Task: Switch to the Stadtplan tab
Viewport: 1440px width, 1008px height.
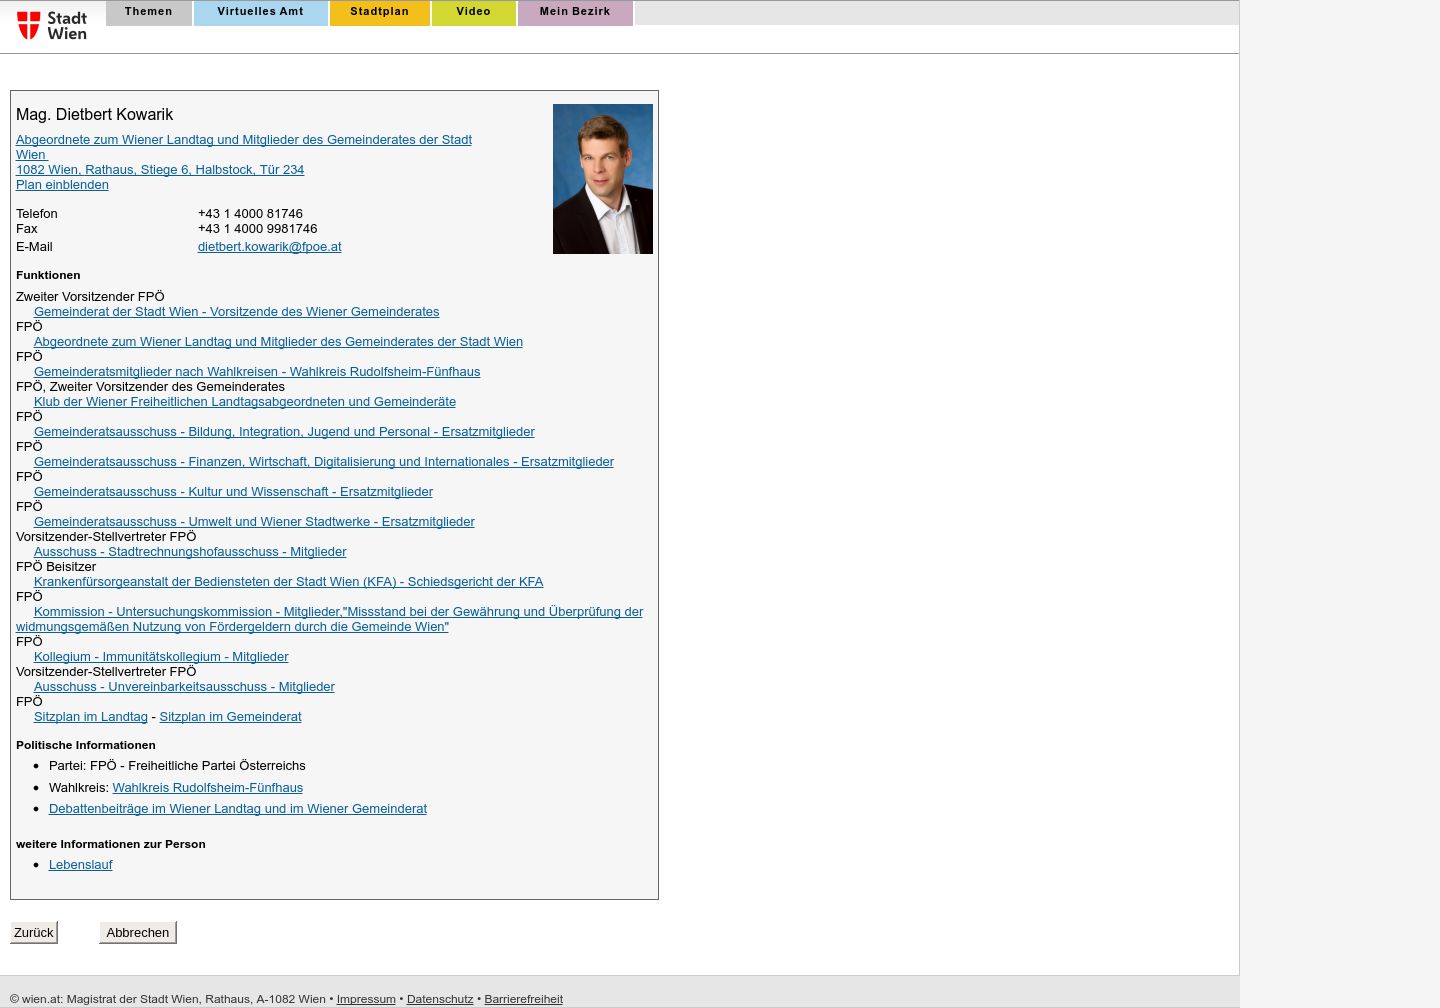Action: click(380, 12)
